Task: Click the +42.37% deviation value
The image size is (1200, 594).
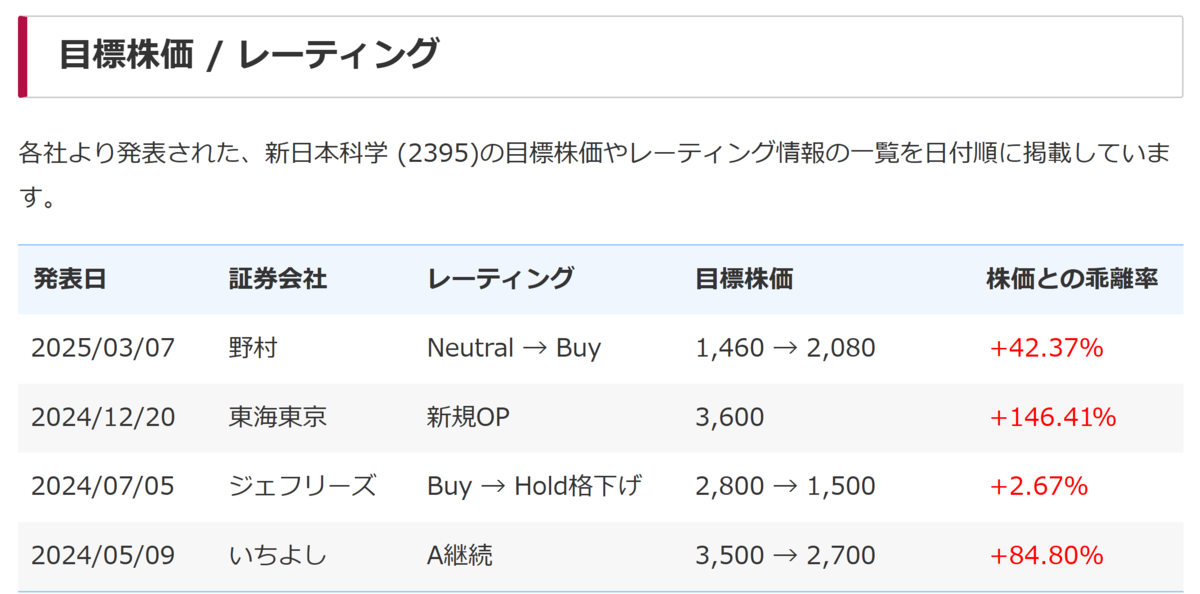Action: pyautogui.click(x=1046, y=348)
